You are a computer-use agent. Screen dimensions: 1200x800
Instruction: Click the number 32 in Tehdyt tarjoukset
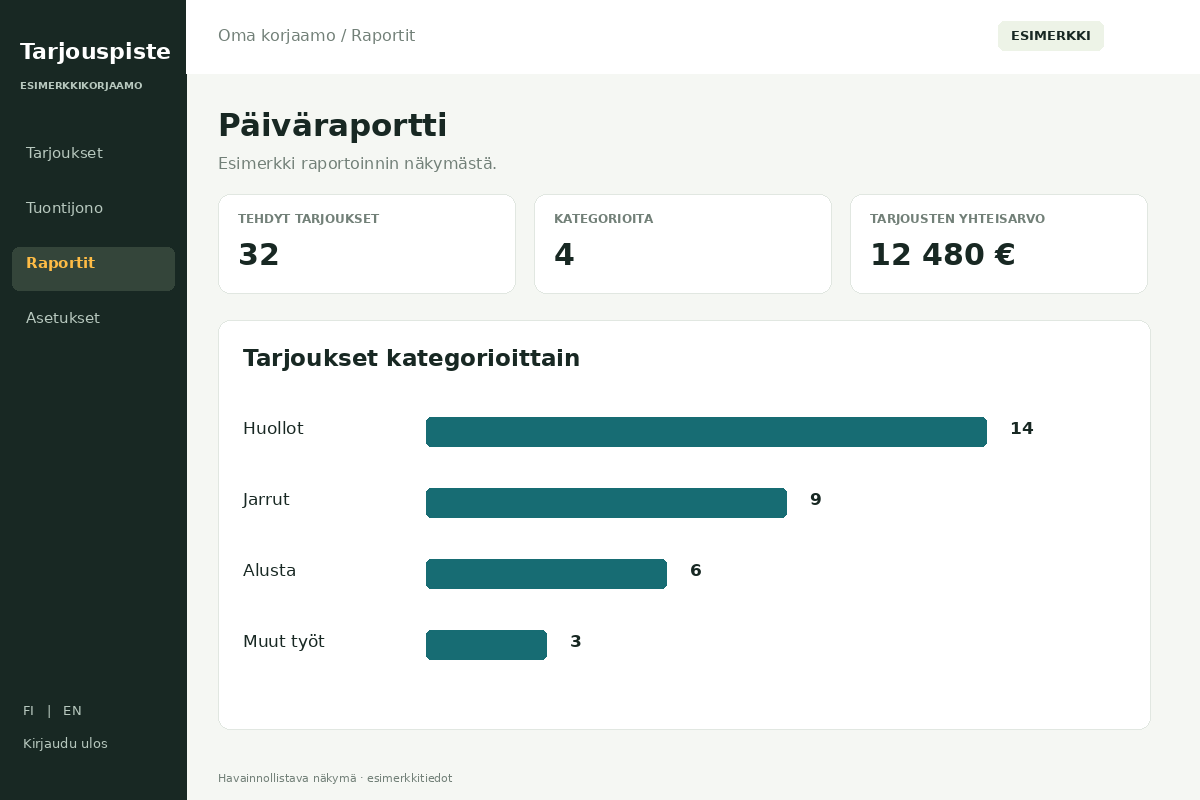click(259, 255)
